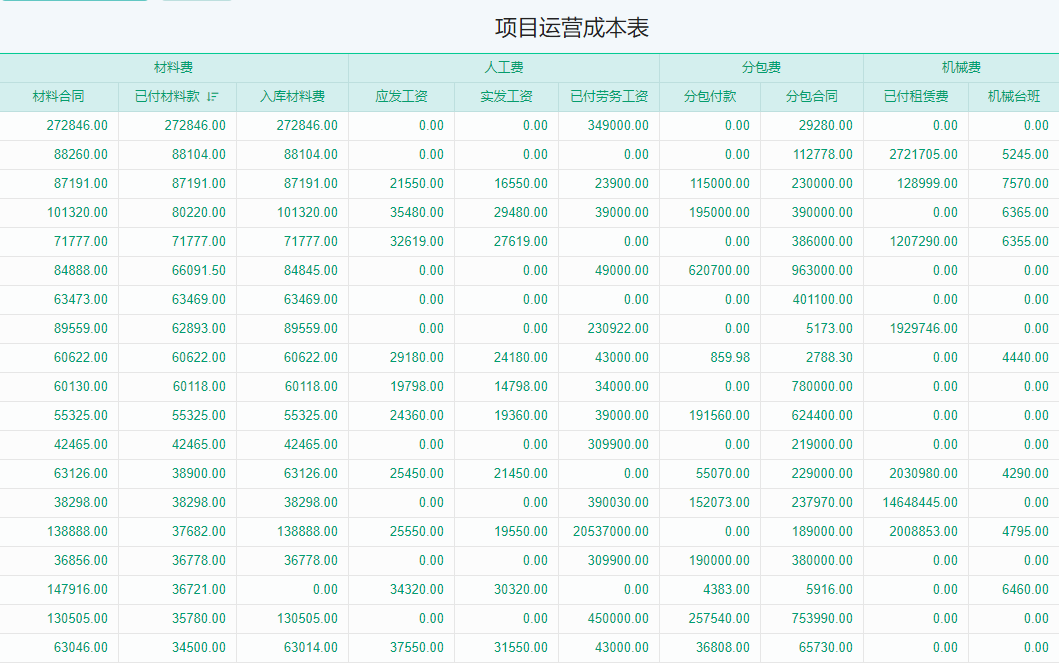Select the 已付租赁费 column header
The width and height of the screenshot is (1059, 663).
coord(916,97)
